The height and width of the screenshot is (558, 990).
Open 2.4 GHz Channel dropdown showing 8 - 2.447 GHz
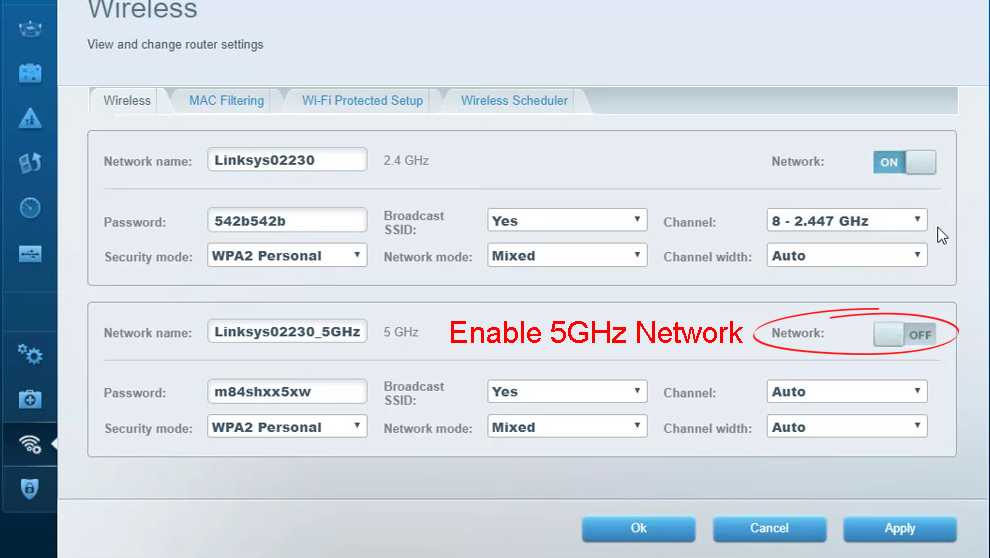tap(847, 220)
